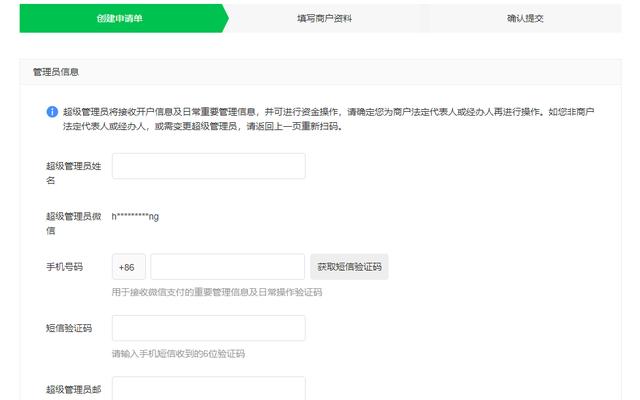Focus the 超级管理员姓名 input field
This screenshot has height=400, width=640.
pos(209,166)
